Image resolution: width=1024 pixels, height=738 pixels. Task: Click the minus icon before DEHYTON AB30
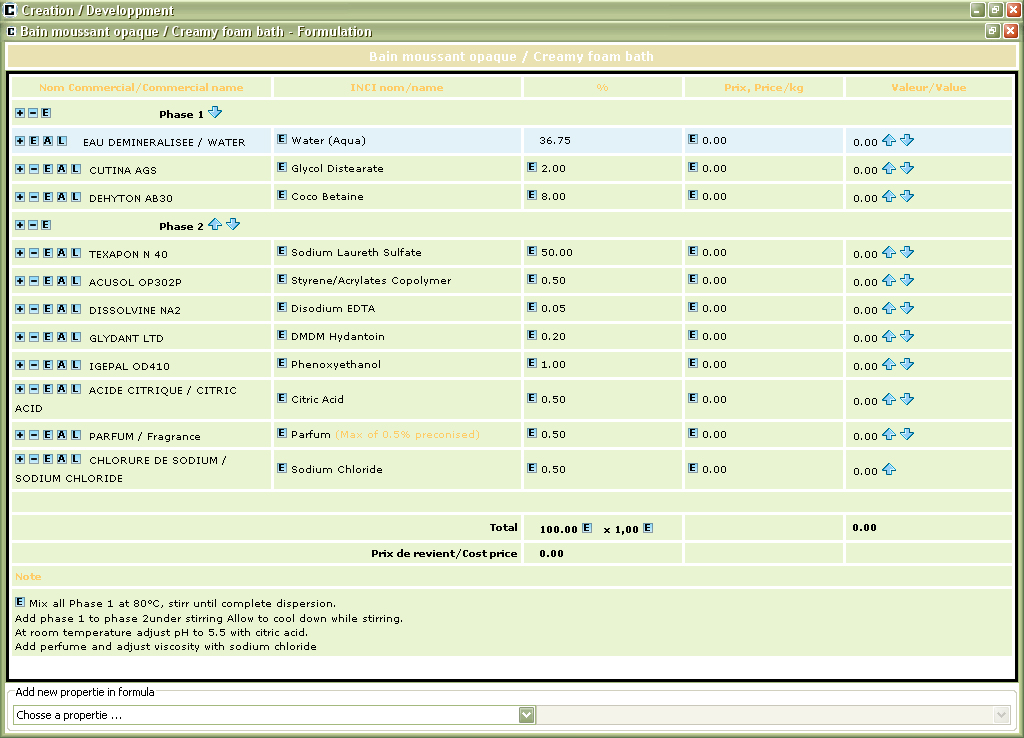[x=34, y=197]
